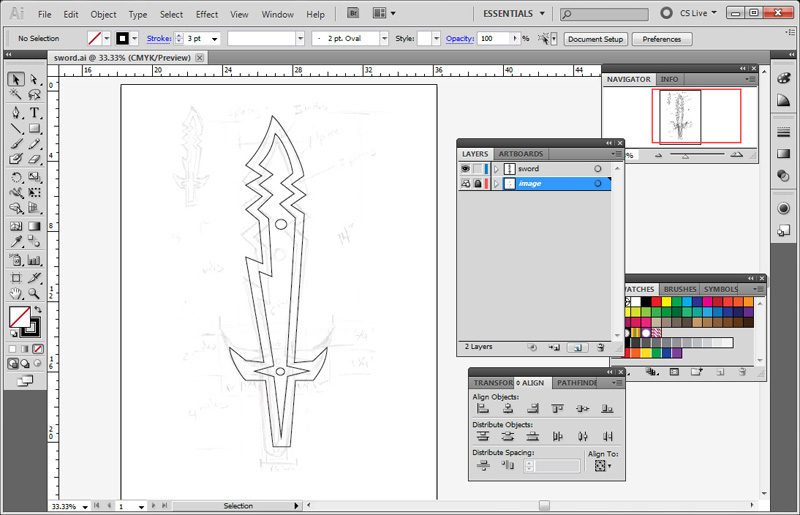Select the Eraser tool

click(34, 159)
